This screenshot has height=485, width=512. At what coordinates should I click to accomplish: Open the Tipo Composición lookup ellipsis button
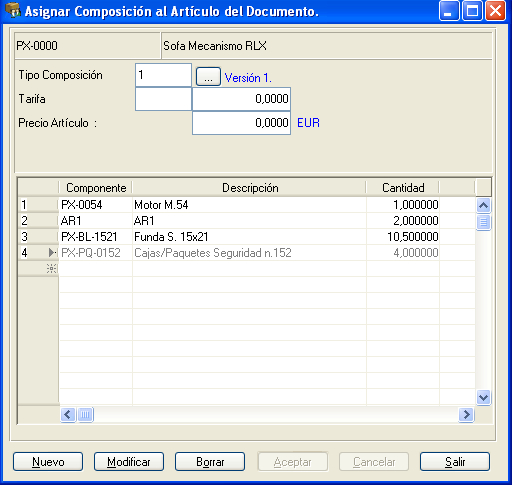[208, 77]
